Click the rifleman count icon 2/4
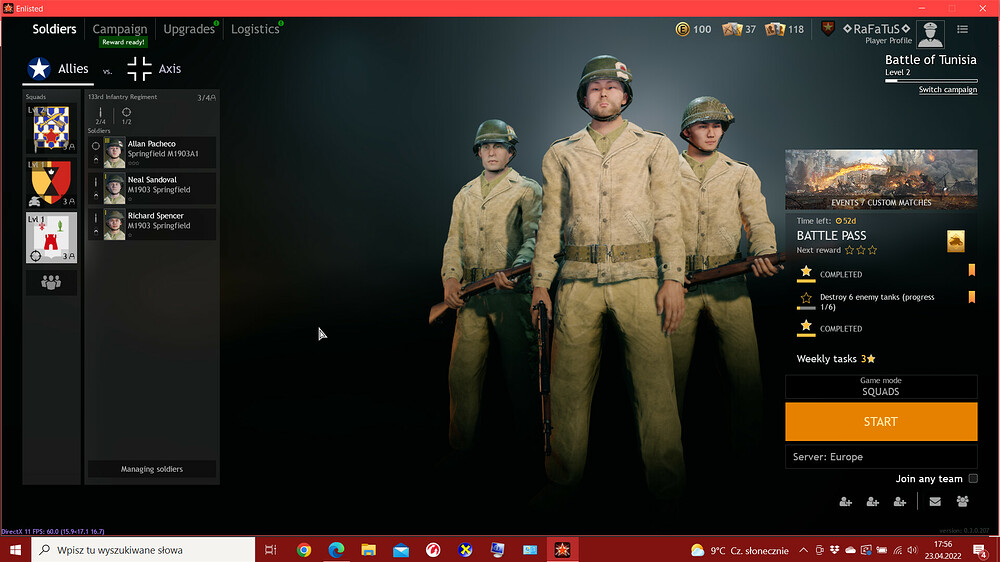Viewport: 1000px width, 562px height. [x=100, y=115]
